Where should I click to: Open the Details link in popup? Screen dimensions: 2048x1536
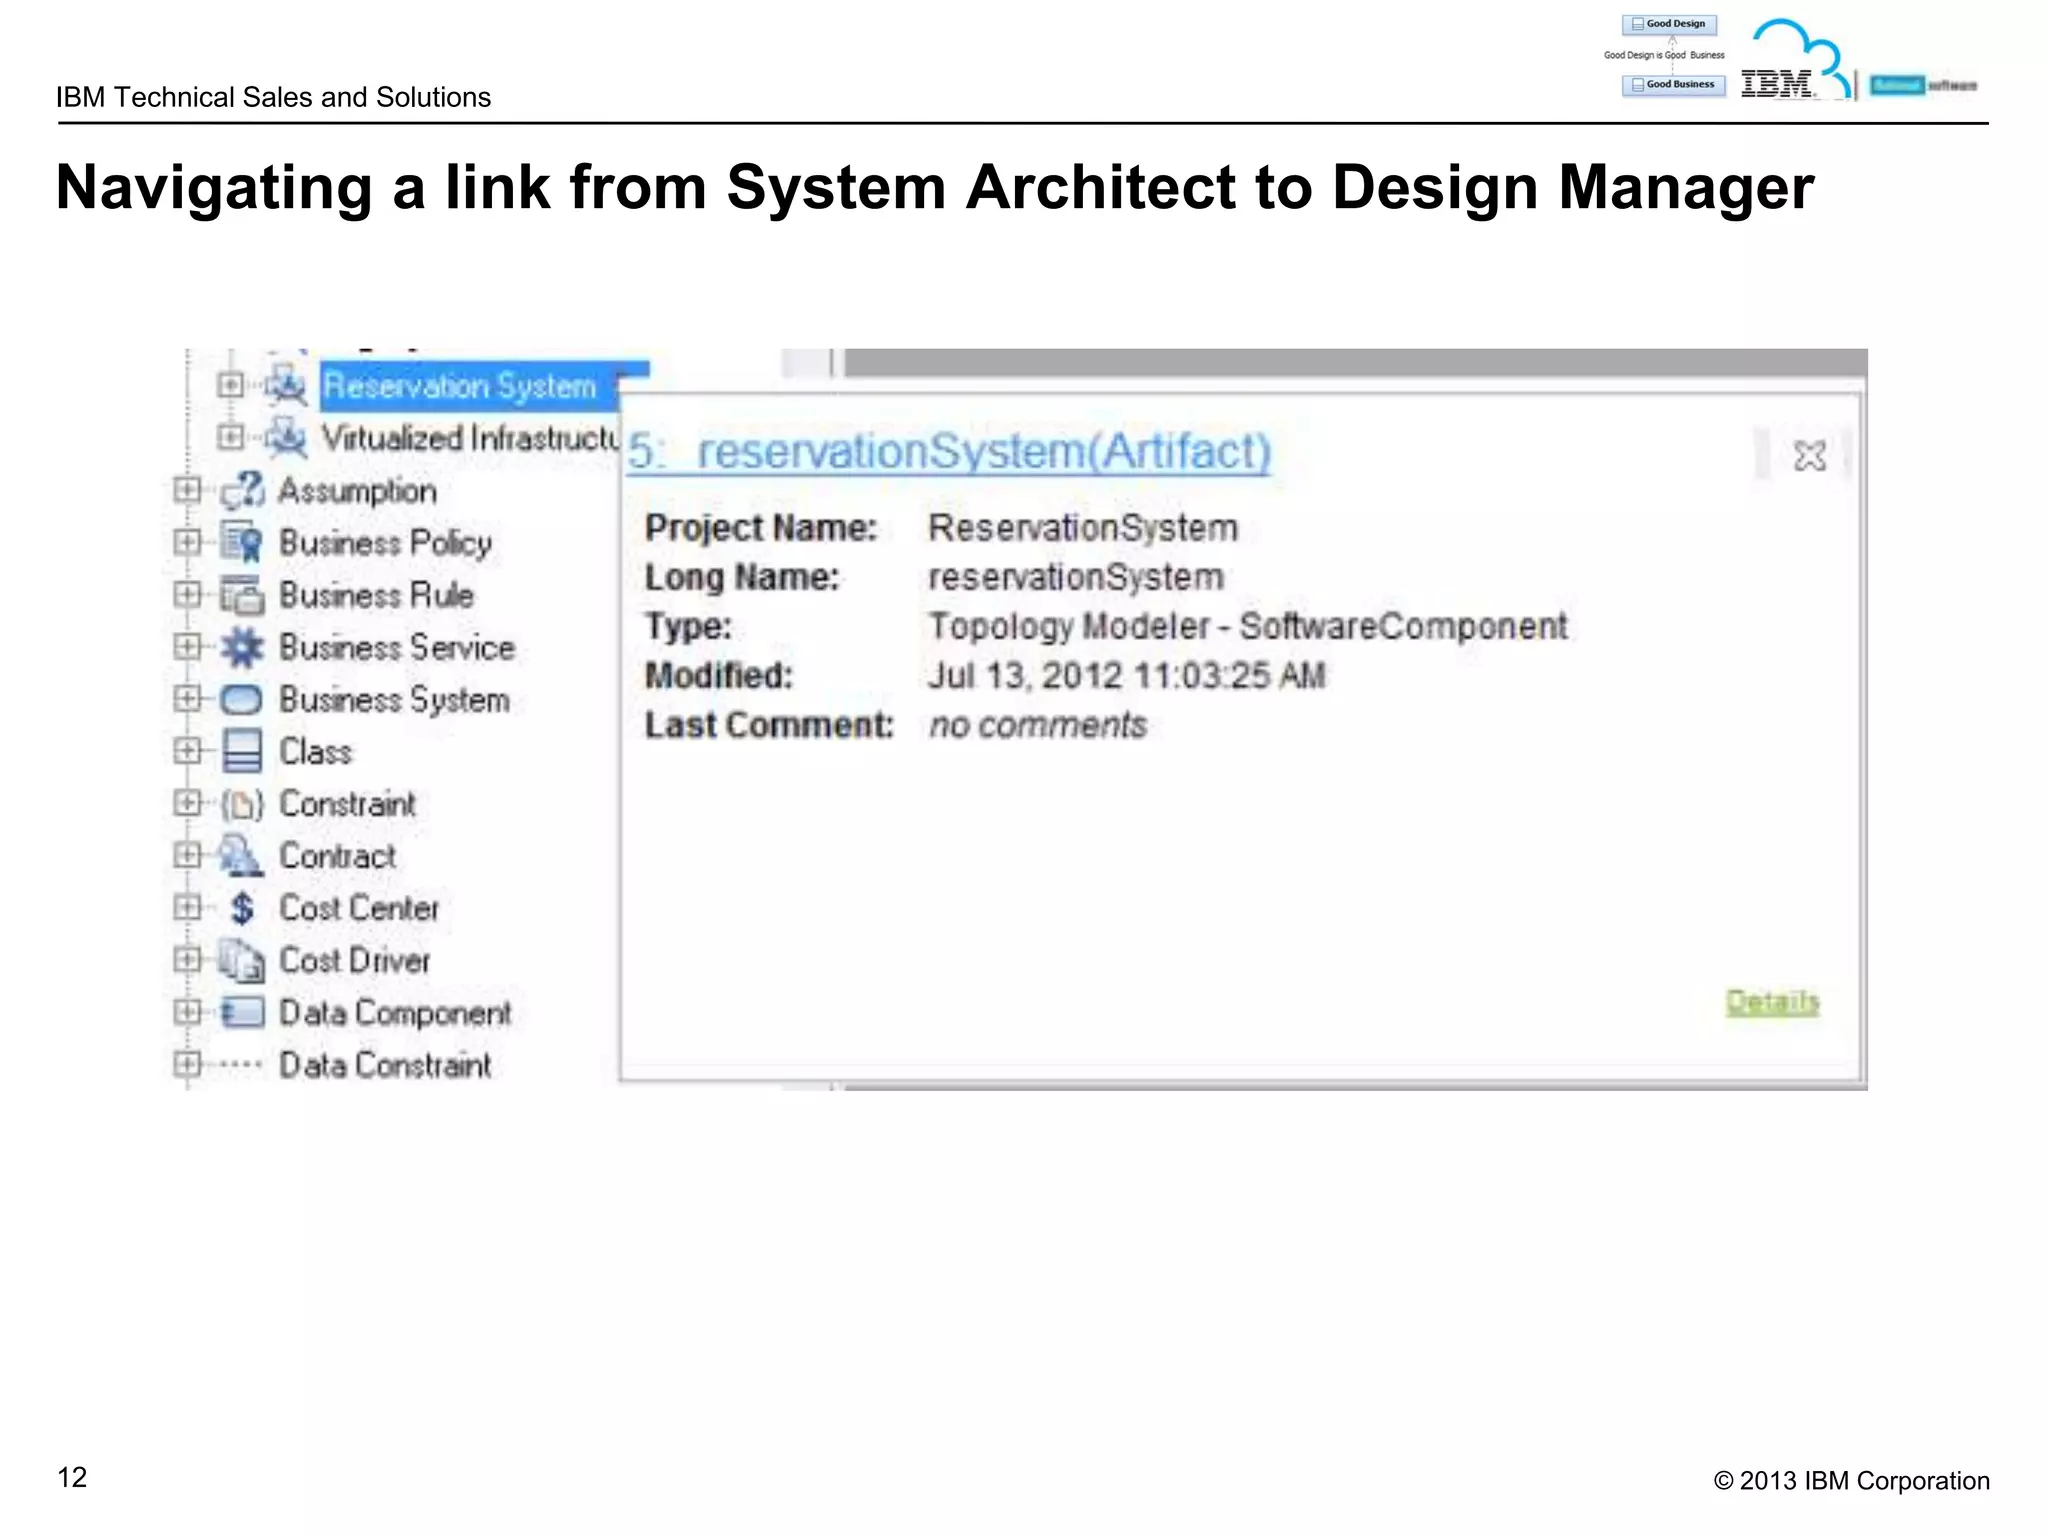(1772, 1001)
